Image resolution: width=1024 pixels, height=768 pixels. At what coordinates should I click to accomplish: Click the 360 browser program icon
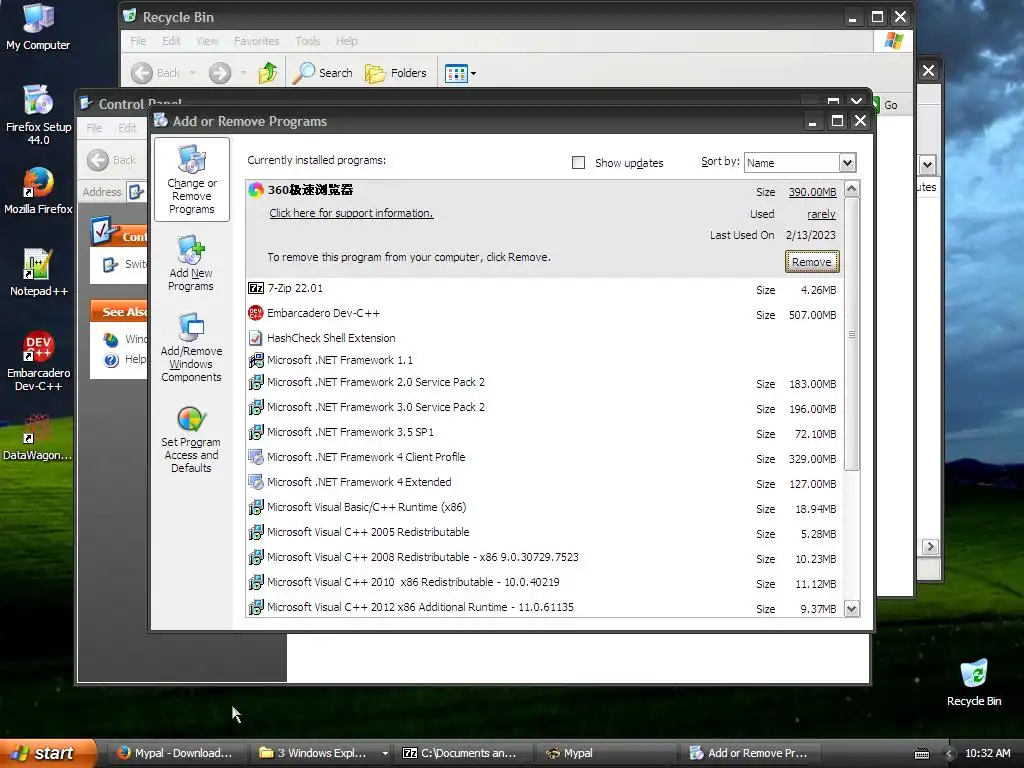click(256, 190)
